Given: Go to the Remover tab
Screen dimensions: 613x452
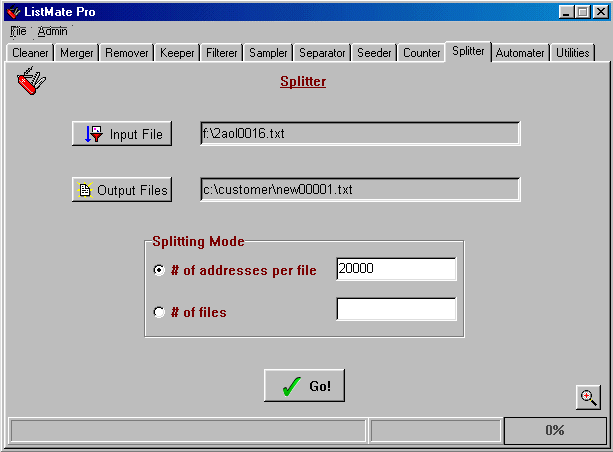Looking at the screenshot, I should pos(127,53).
